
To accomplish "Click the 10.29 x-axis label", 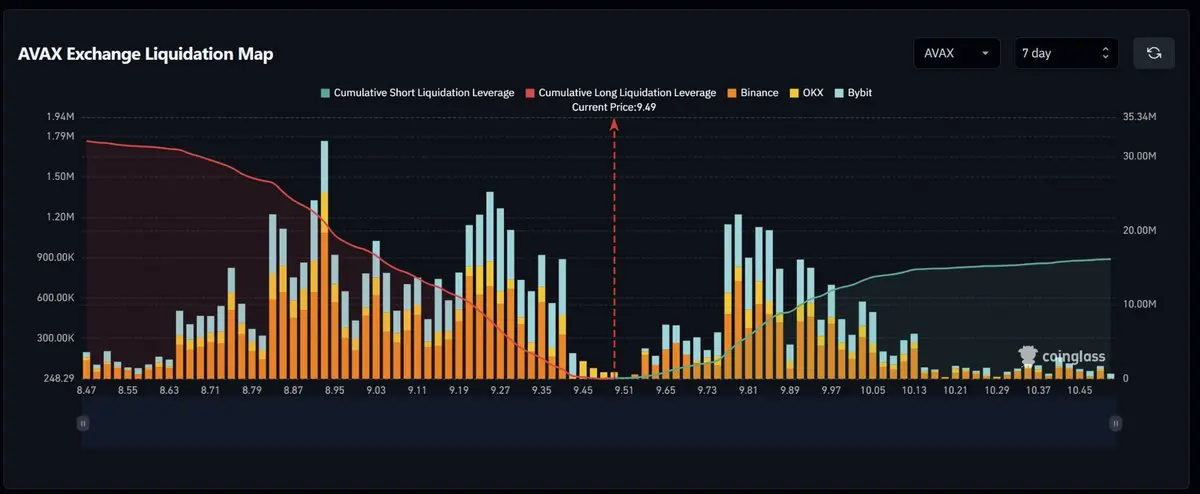I will click(x=997, y=391).
